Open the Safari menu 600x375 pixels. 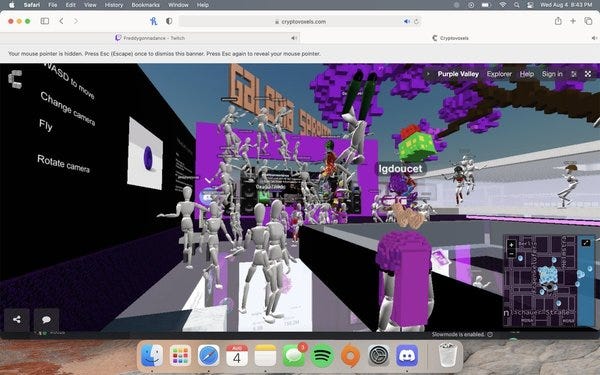click(31, 5)
